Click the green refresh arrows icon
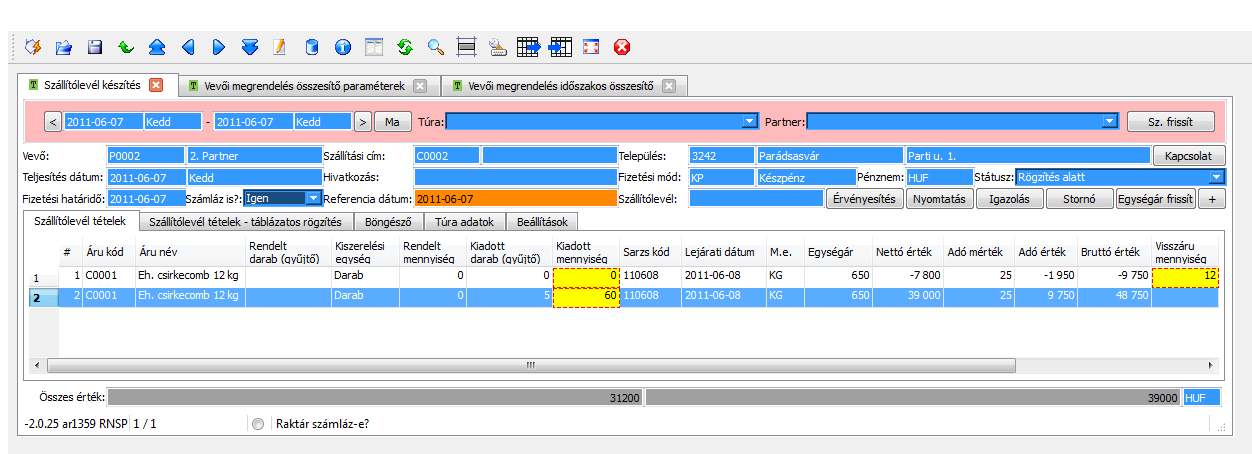The height and width of the screenshot is (454, 1252). point(404,46)
